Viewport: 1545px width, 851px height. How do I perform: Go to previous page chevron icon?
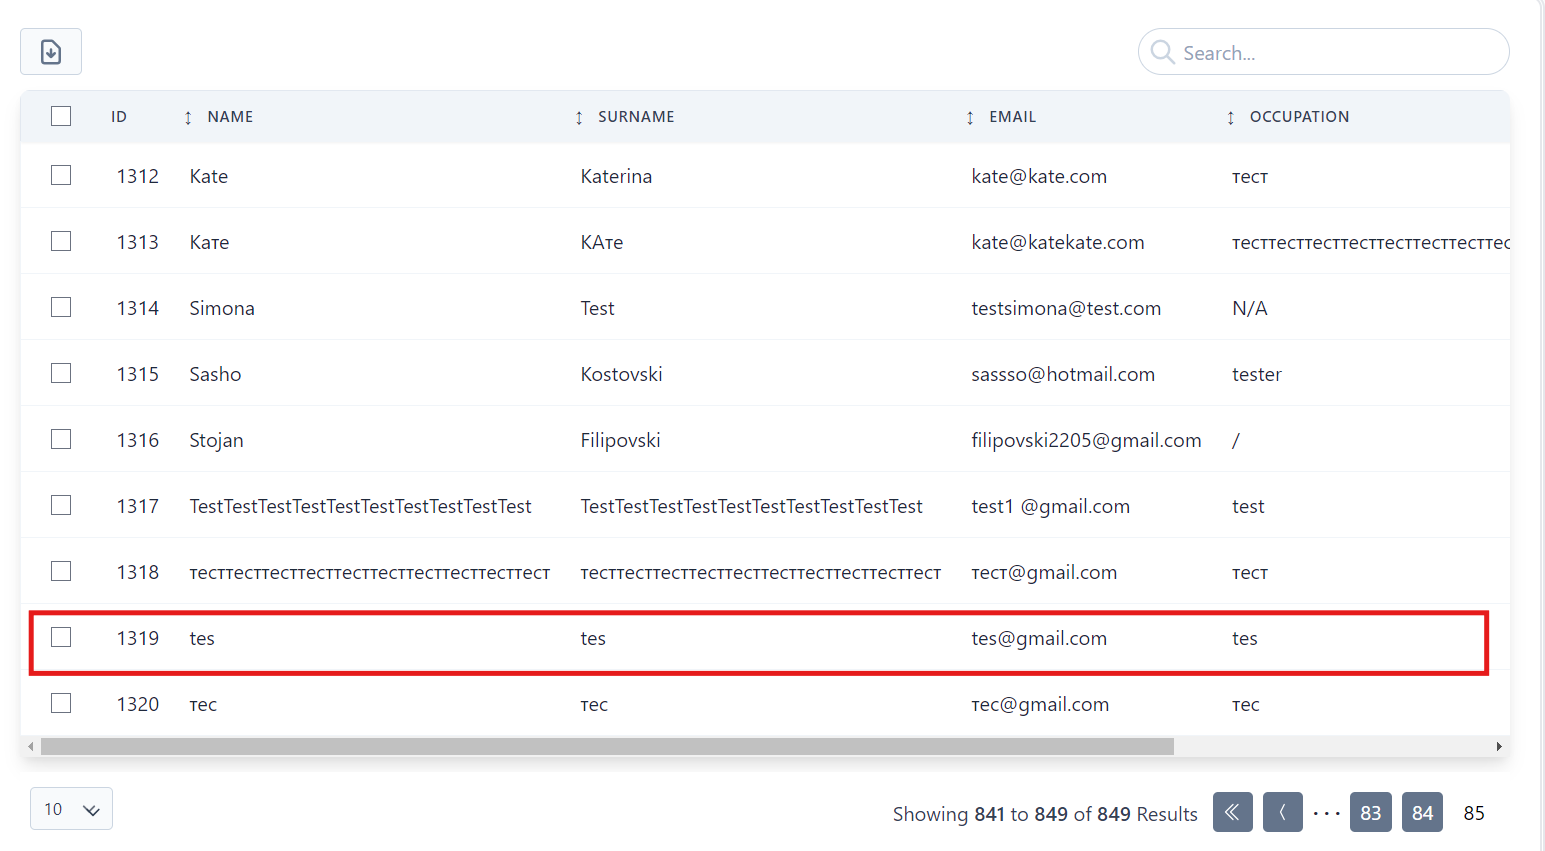(1282, 813)
